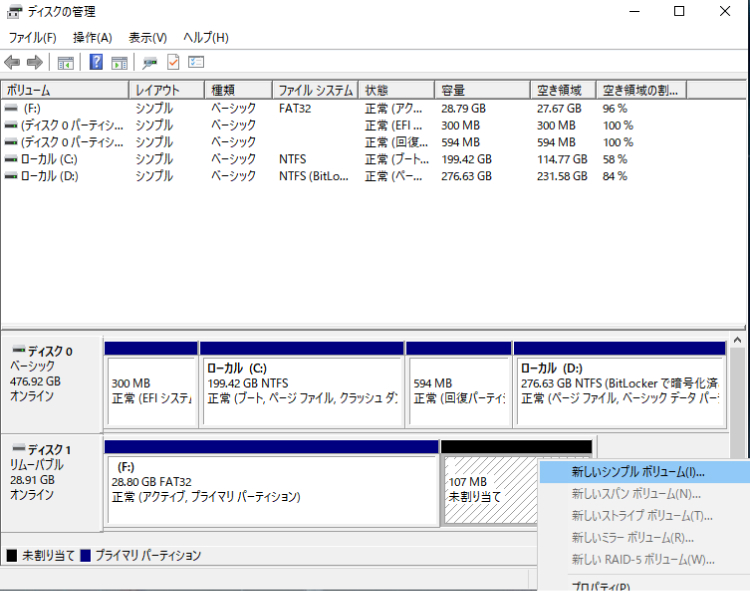Click the Back arrow toolbar icon
Screen dimensions: 750x591
pos(12,63)
